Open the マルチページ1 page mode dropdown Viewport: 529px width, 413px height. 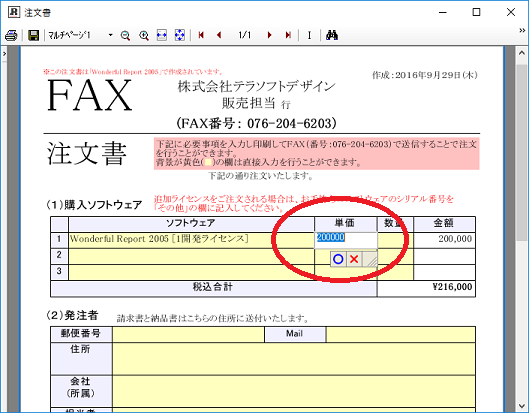110,35
